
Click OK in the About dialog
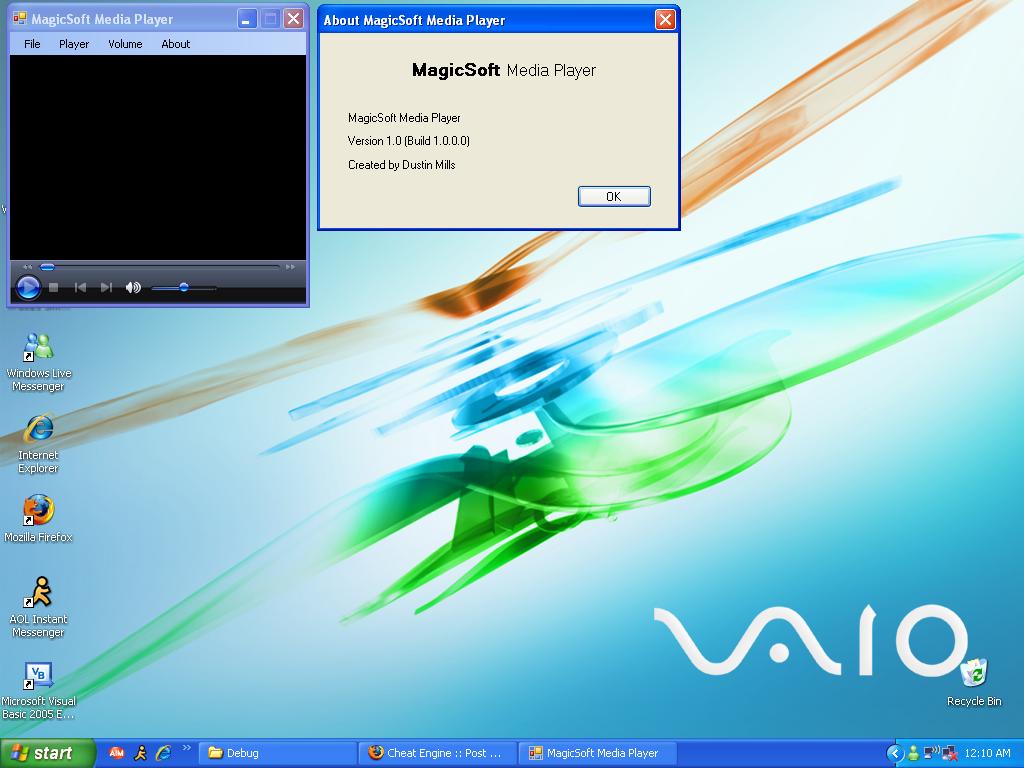point(614,197)
